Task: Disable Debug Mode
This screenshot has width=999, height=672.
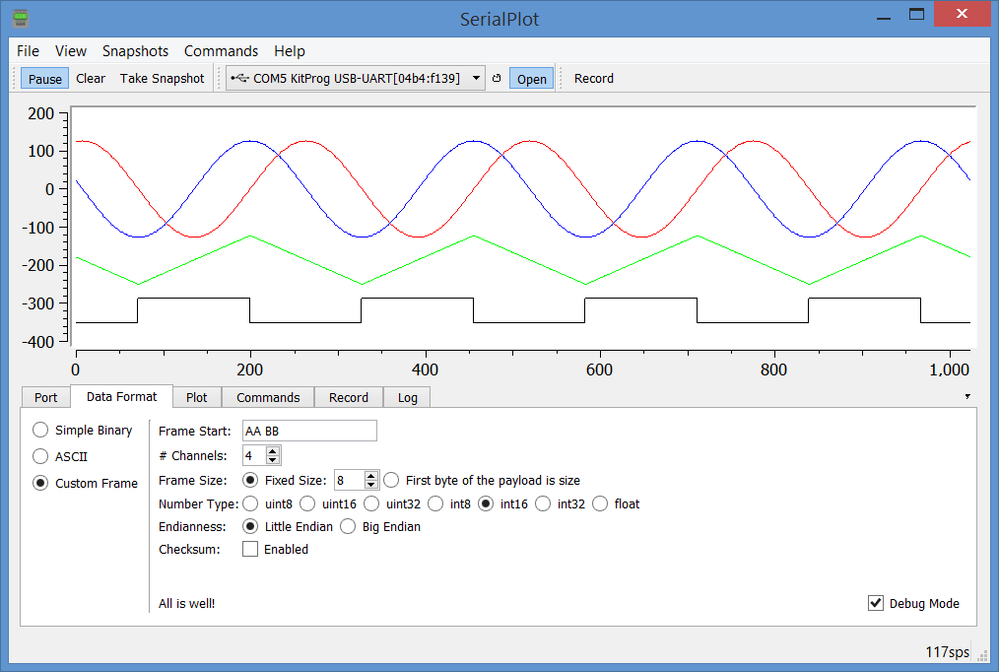Action: pos(876,603)
